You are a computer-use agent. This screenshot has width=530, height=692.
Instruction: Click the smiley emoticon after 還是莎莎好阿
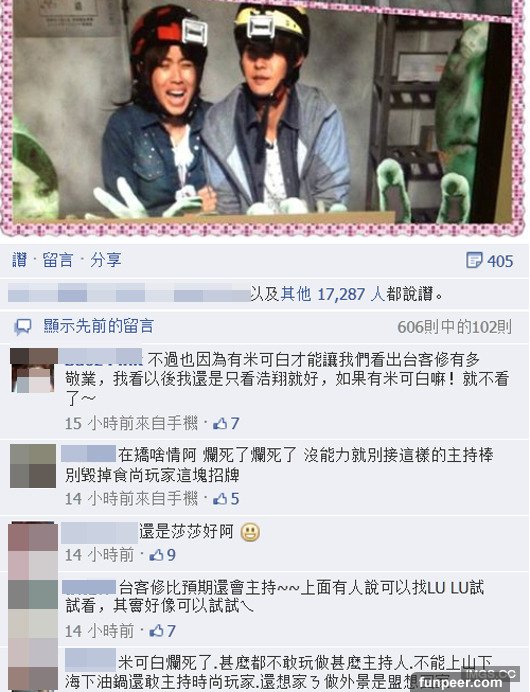(250, 532)
